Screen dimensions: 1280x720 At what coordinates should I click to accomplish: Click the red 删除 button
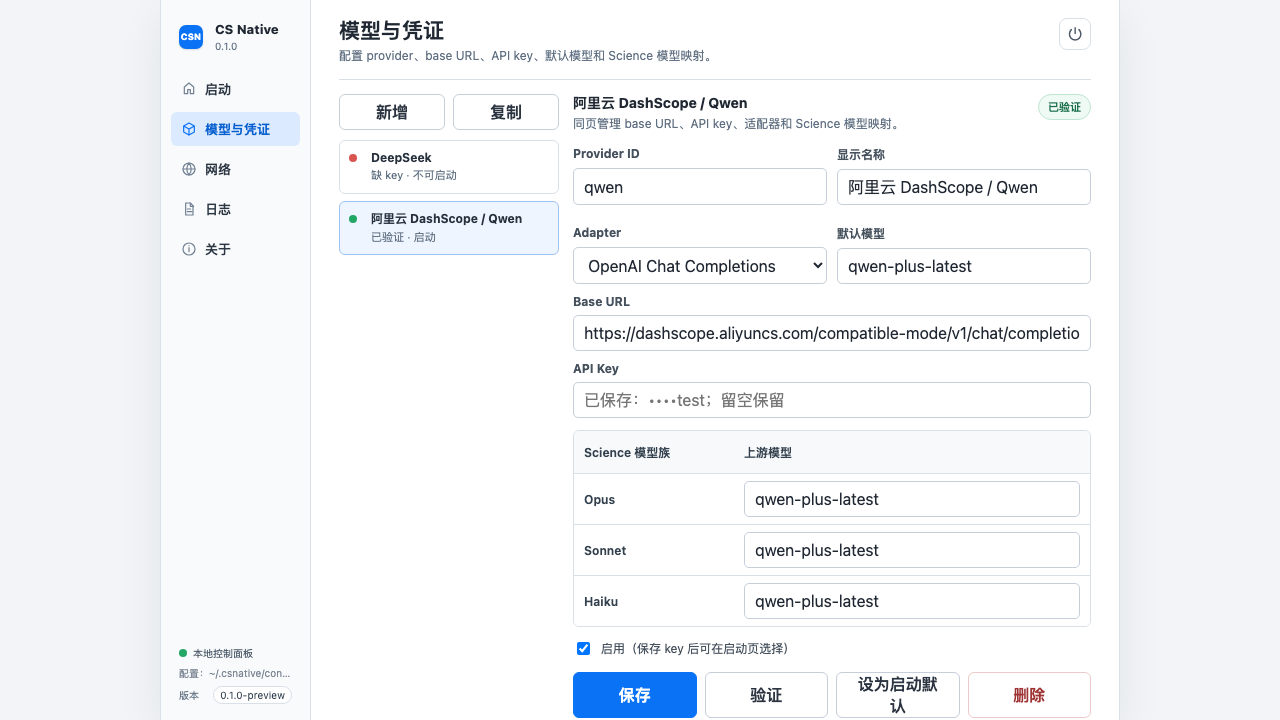click(x=1029, y=695)
